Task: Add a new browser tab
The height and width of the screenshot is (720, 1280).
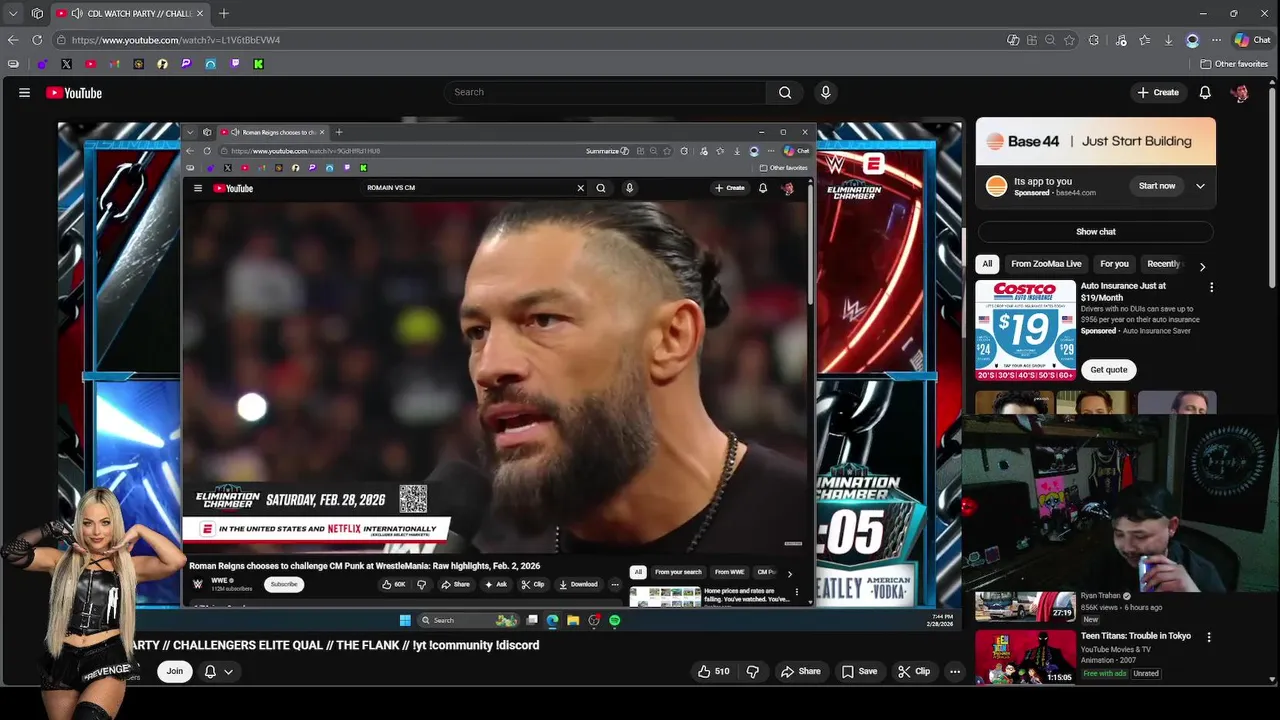Action: click(x=224, y=14)
